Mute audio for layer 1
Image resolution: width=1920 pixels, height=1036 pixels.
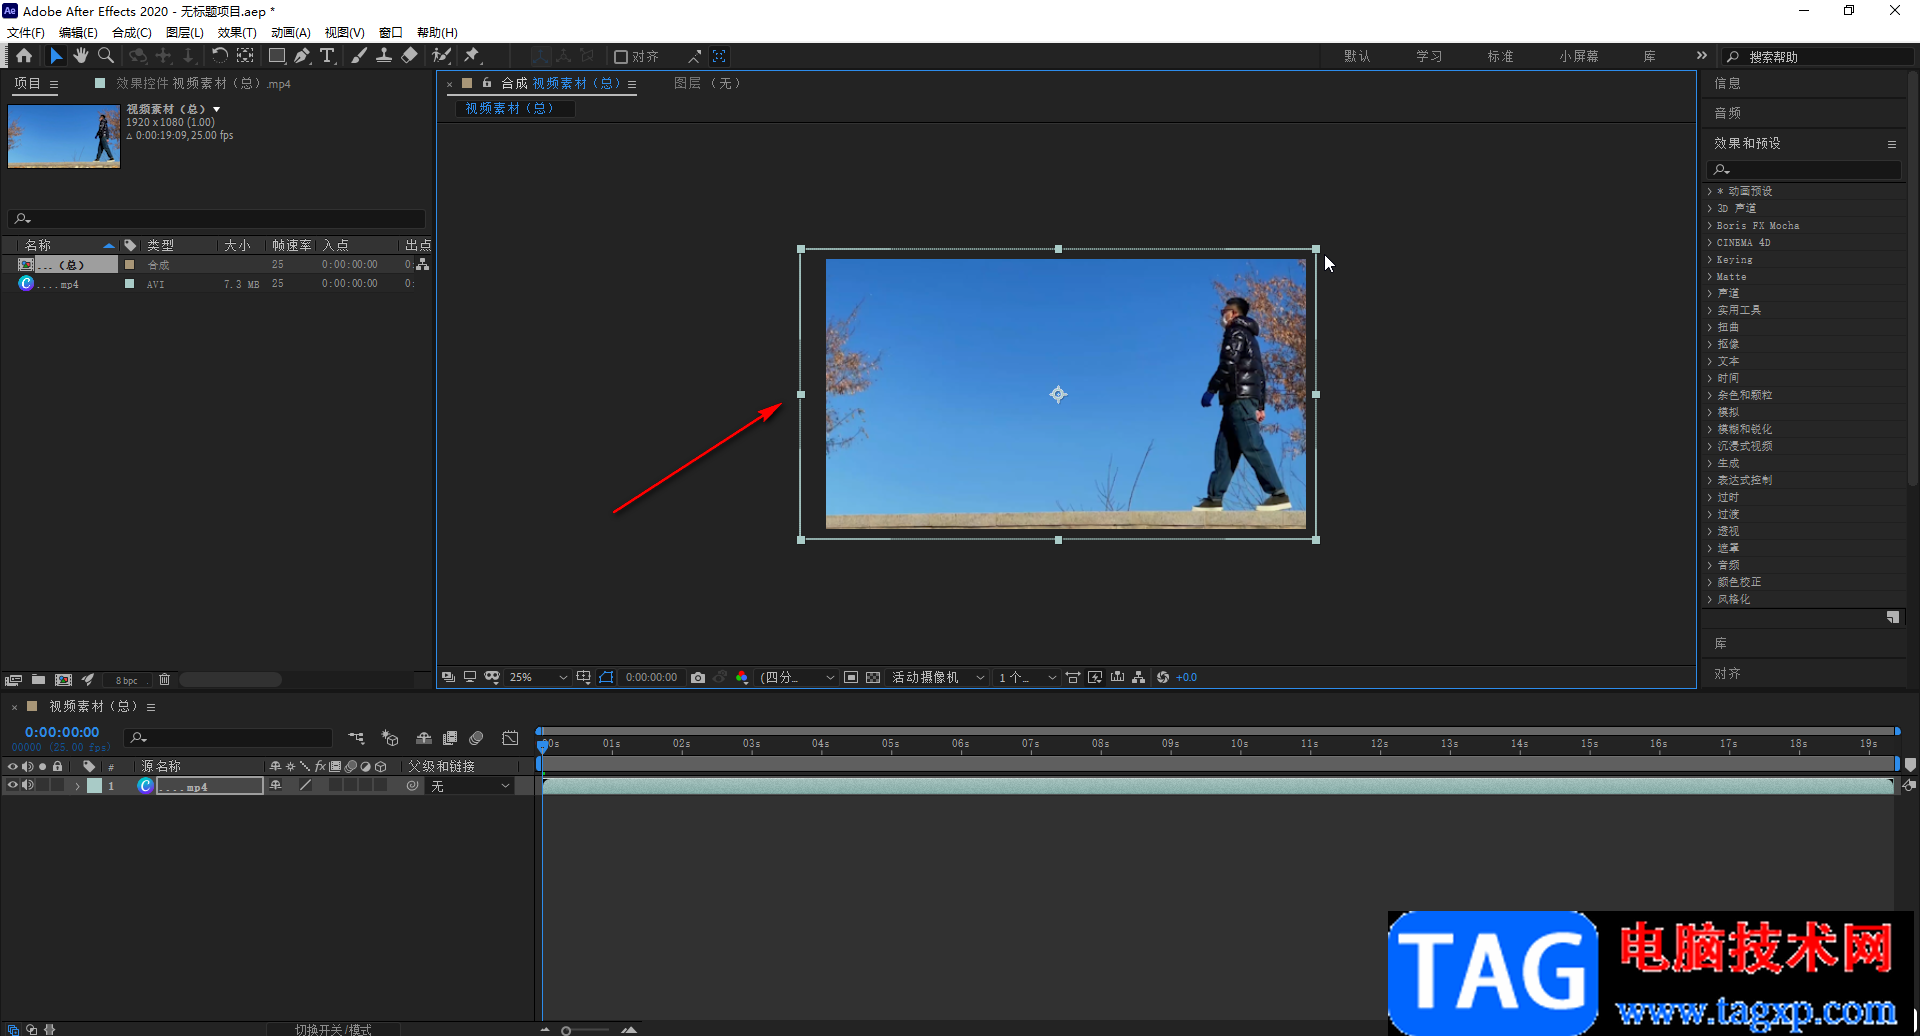pyautogui.click(x=28, y=786)
